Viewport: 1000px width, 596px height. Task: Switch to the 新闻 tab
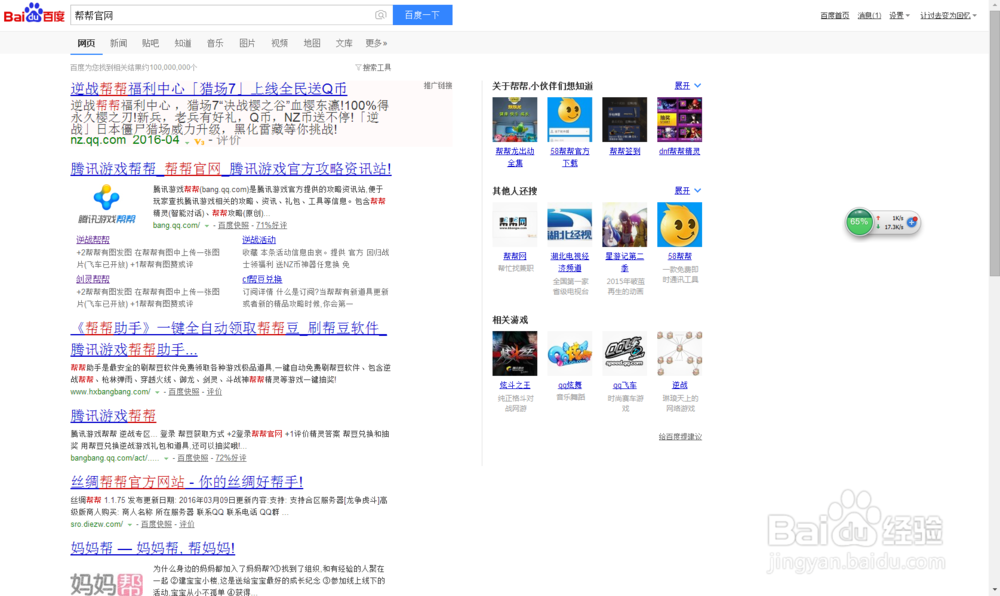tap(118, 43)
